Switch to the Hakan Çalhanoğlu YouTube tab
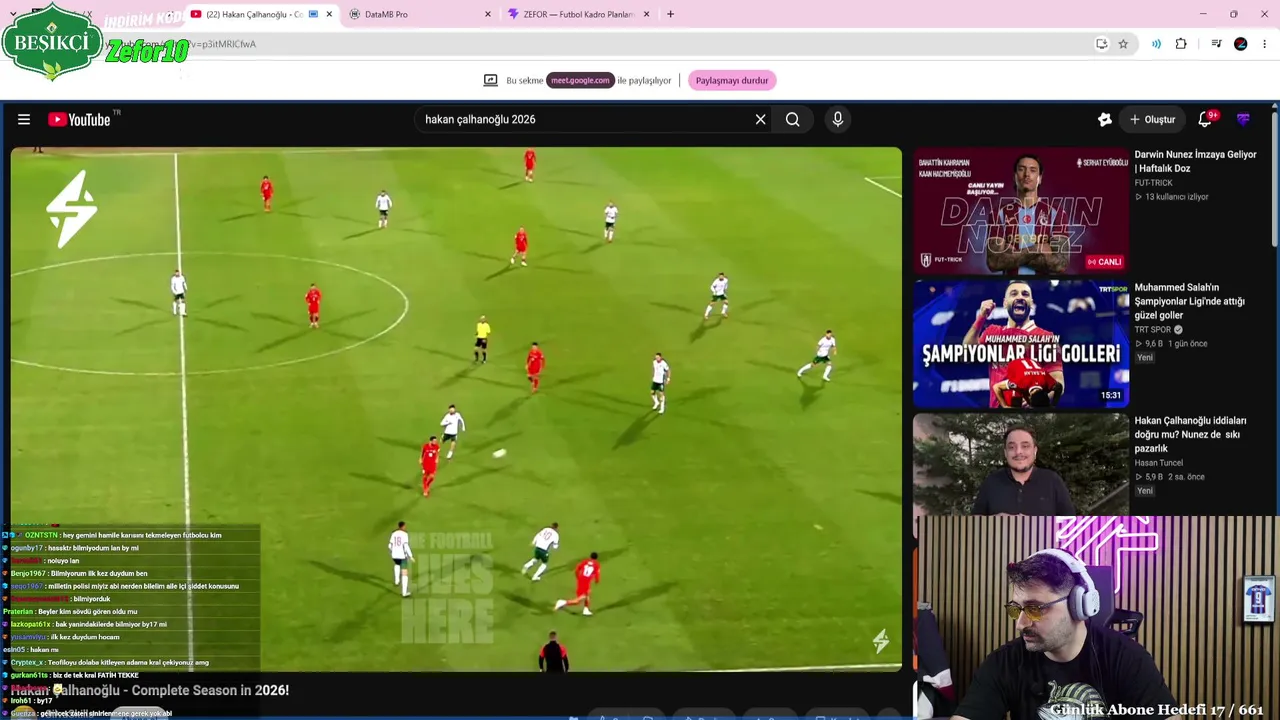Screen dimensions: 1280x720 pyautogui.click(x=254, y=14)
